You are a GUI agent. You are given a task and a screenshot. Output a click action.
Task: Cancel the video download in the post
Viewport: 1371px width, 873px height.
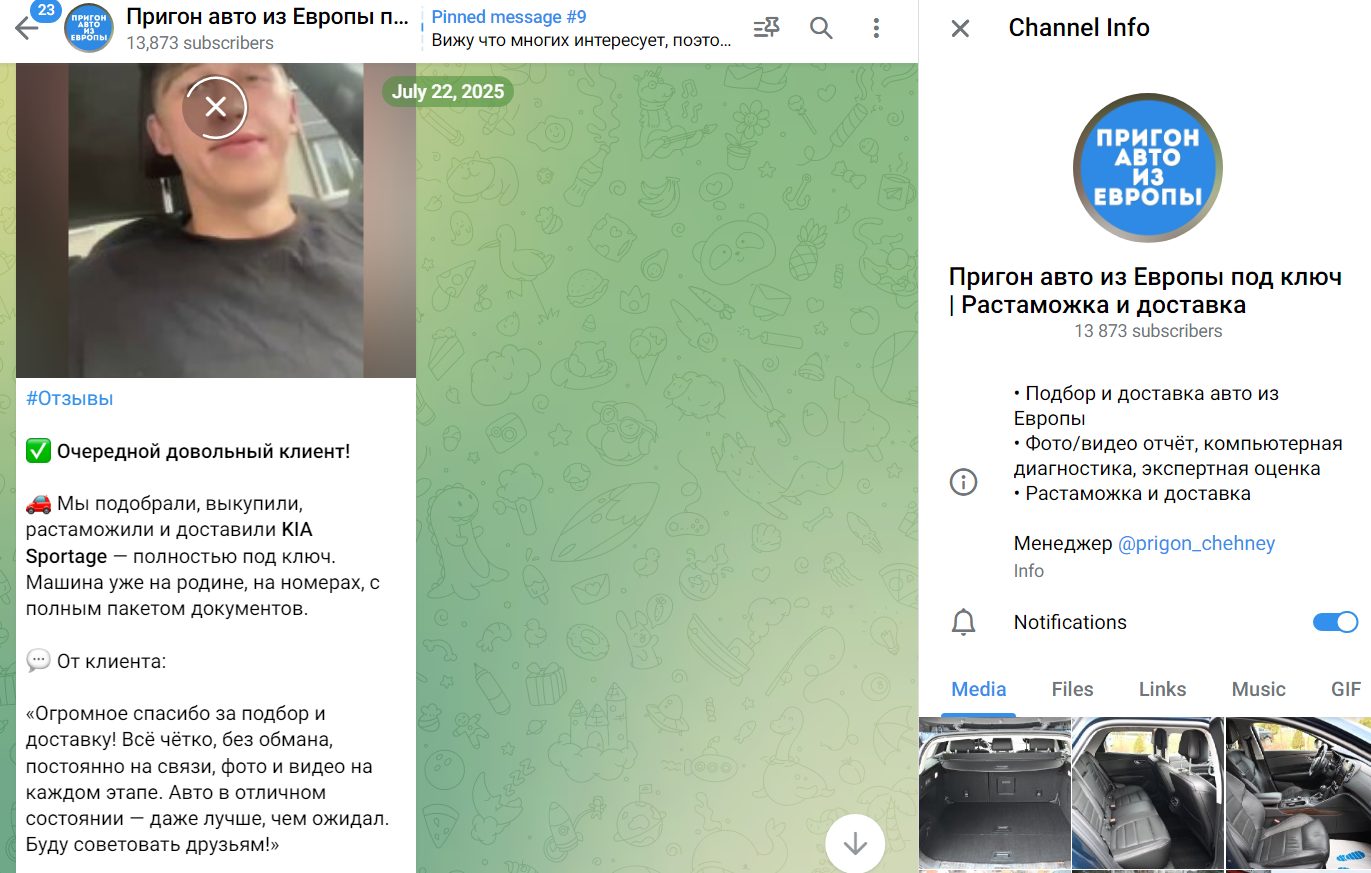[x=215, y=107]
